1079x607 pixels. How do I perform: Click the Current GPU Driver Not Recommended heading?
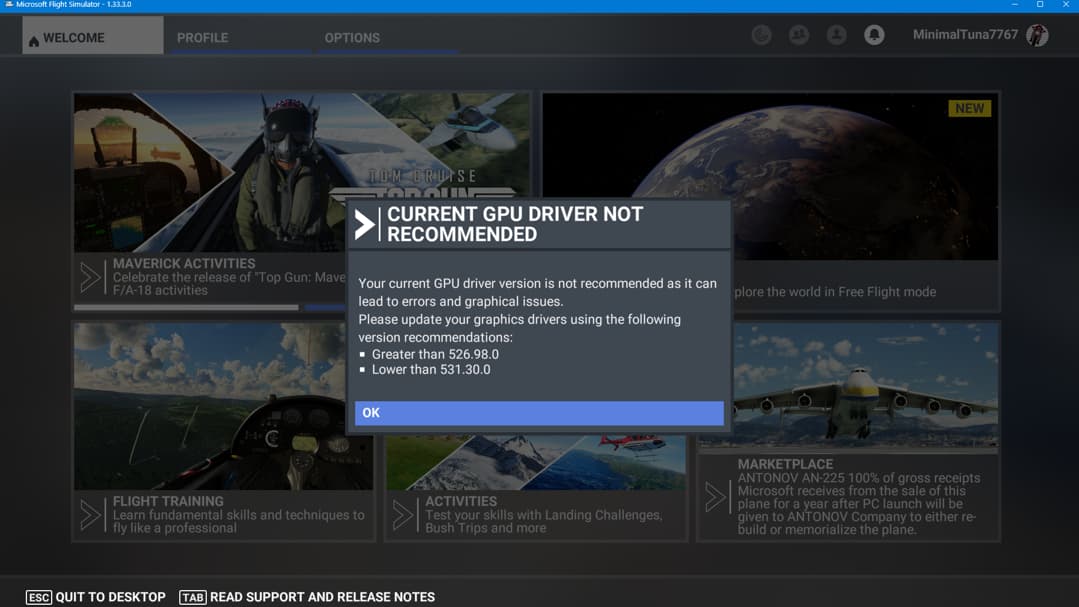tap(515, 224)
